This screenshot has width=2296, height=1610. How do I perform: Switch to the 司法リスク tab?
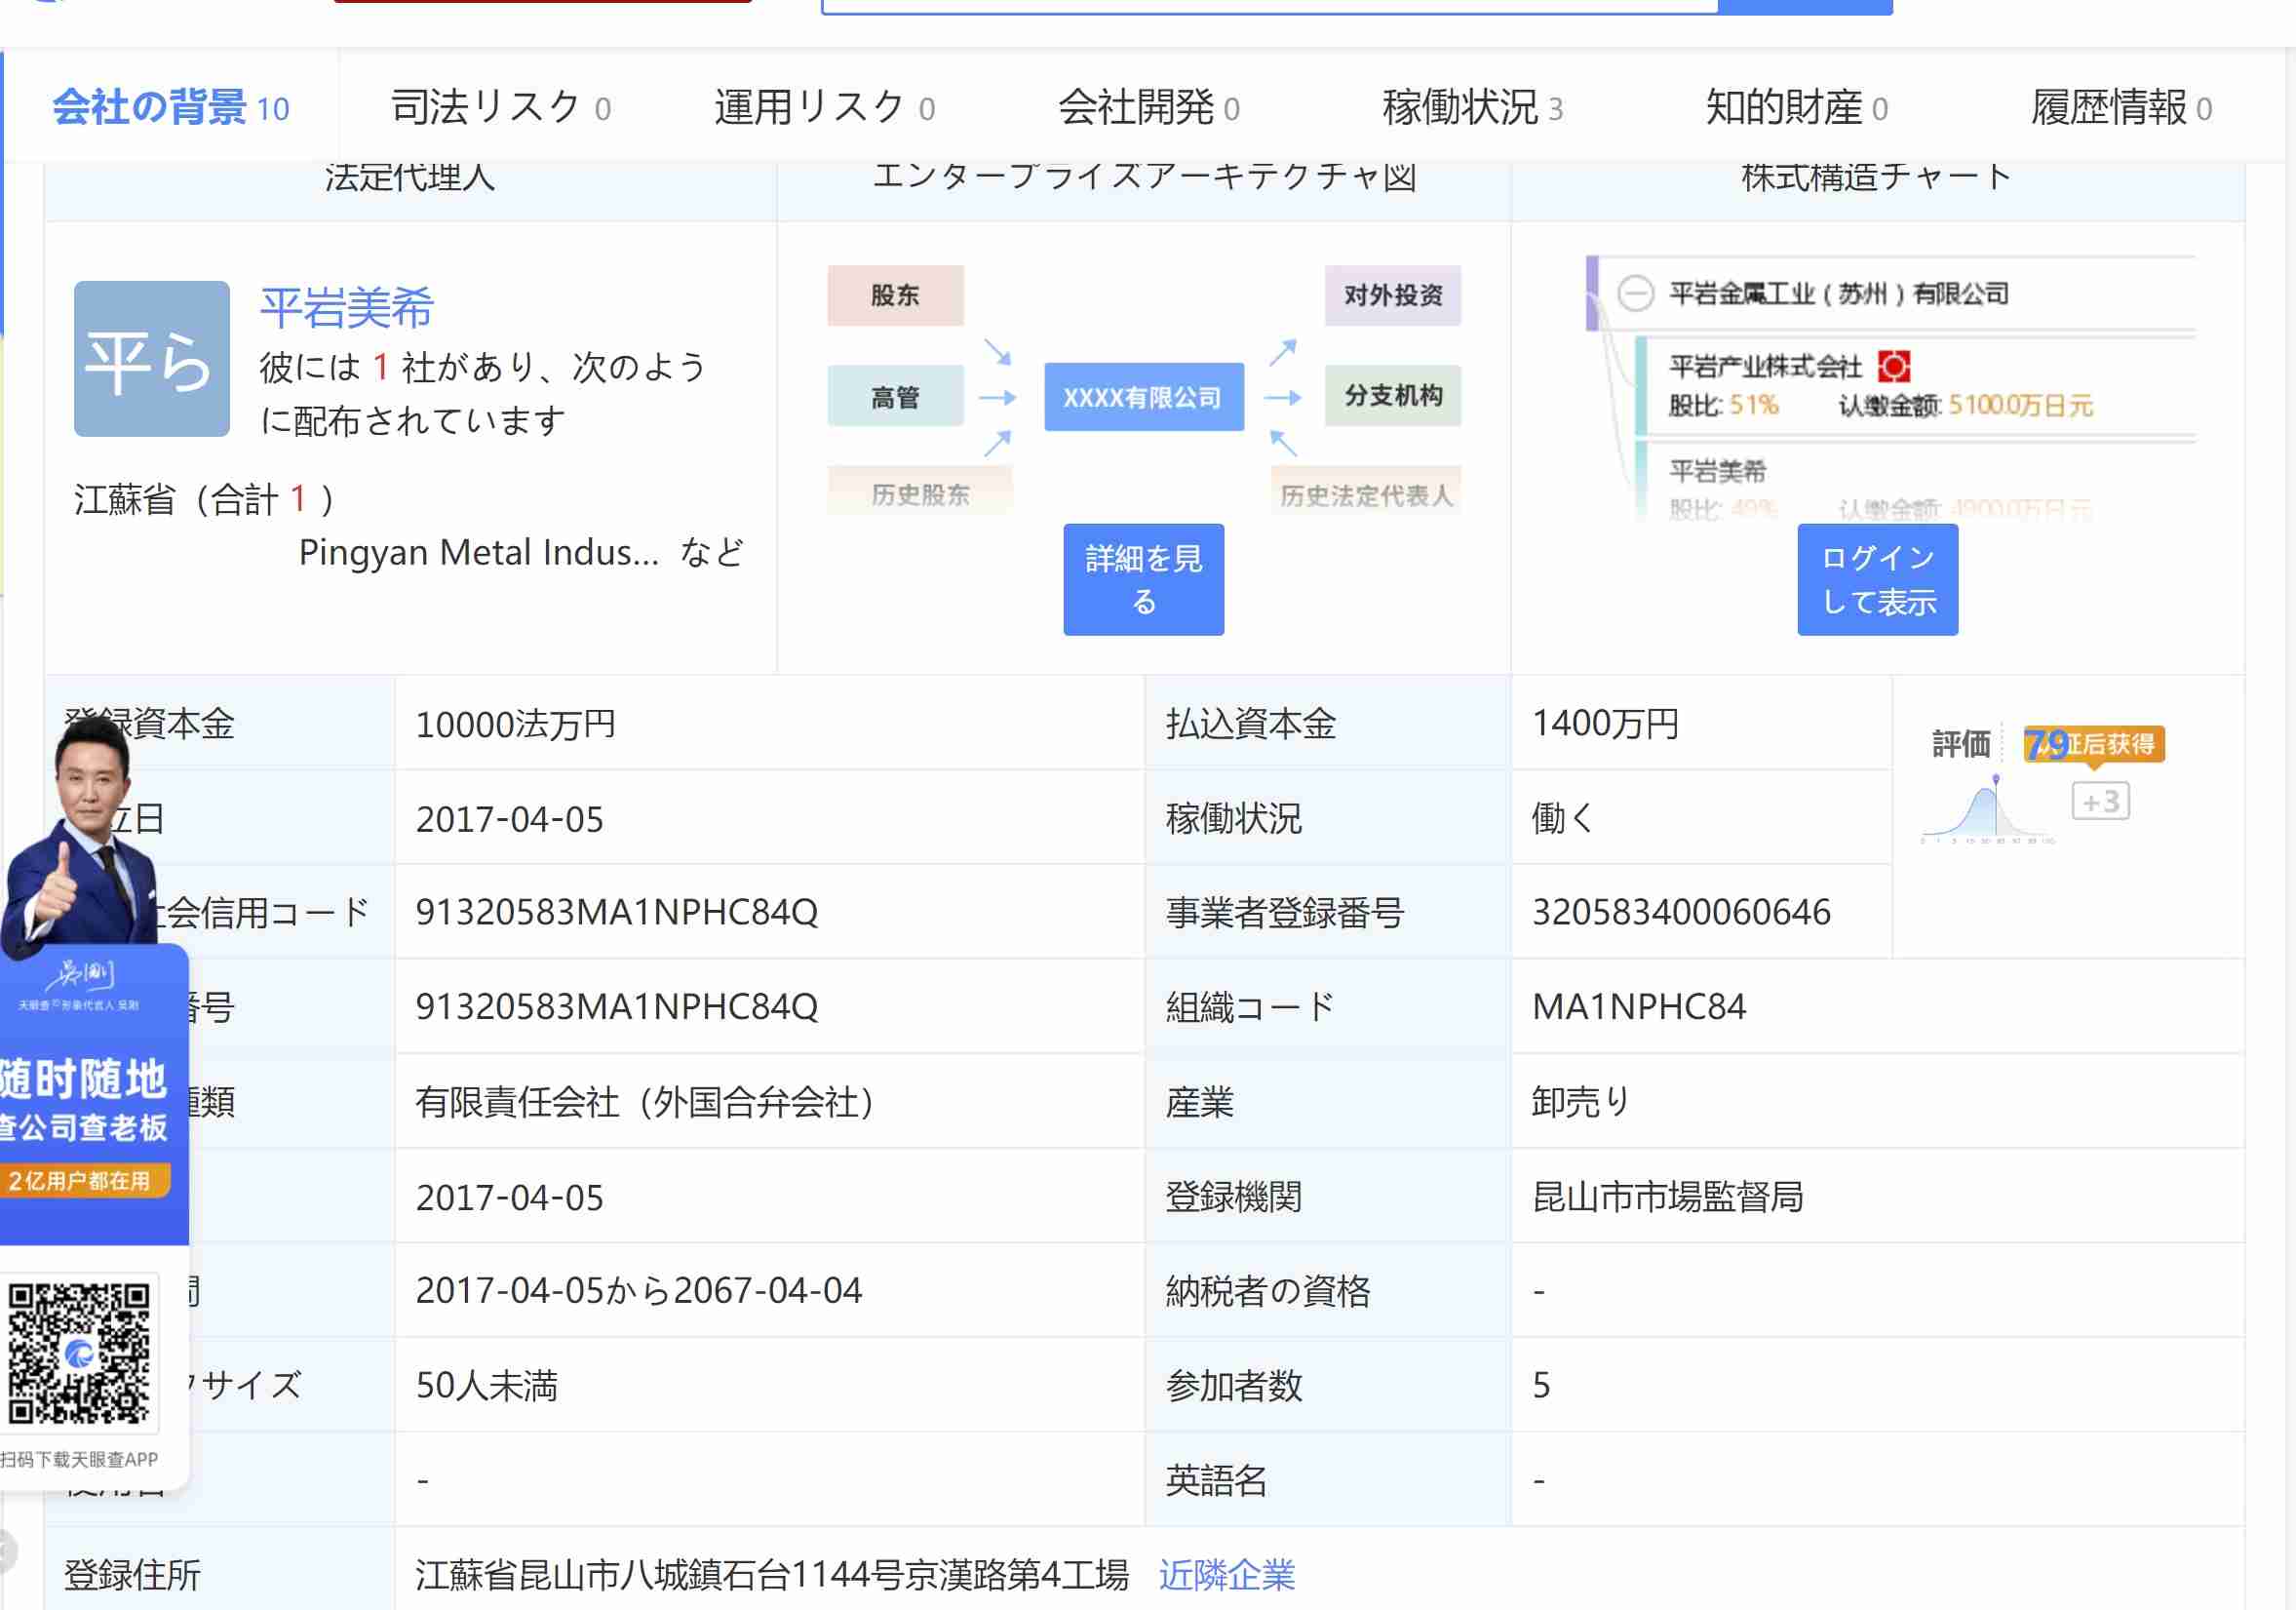[500, 107]
